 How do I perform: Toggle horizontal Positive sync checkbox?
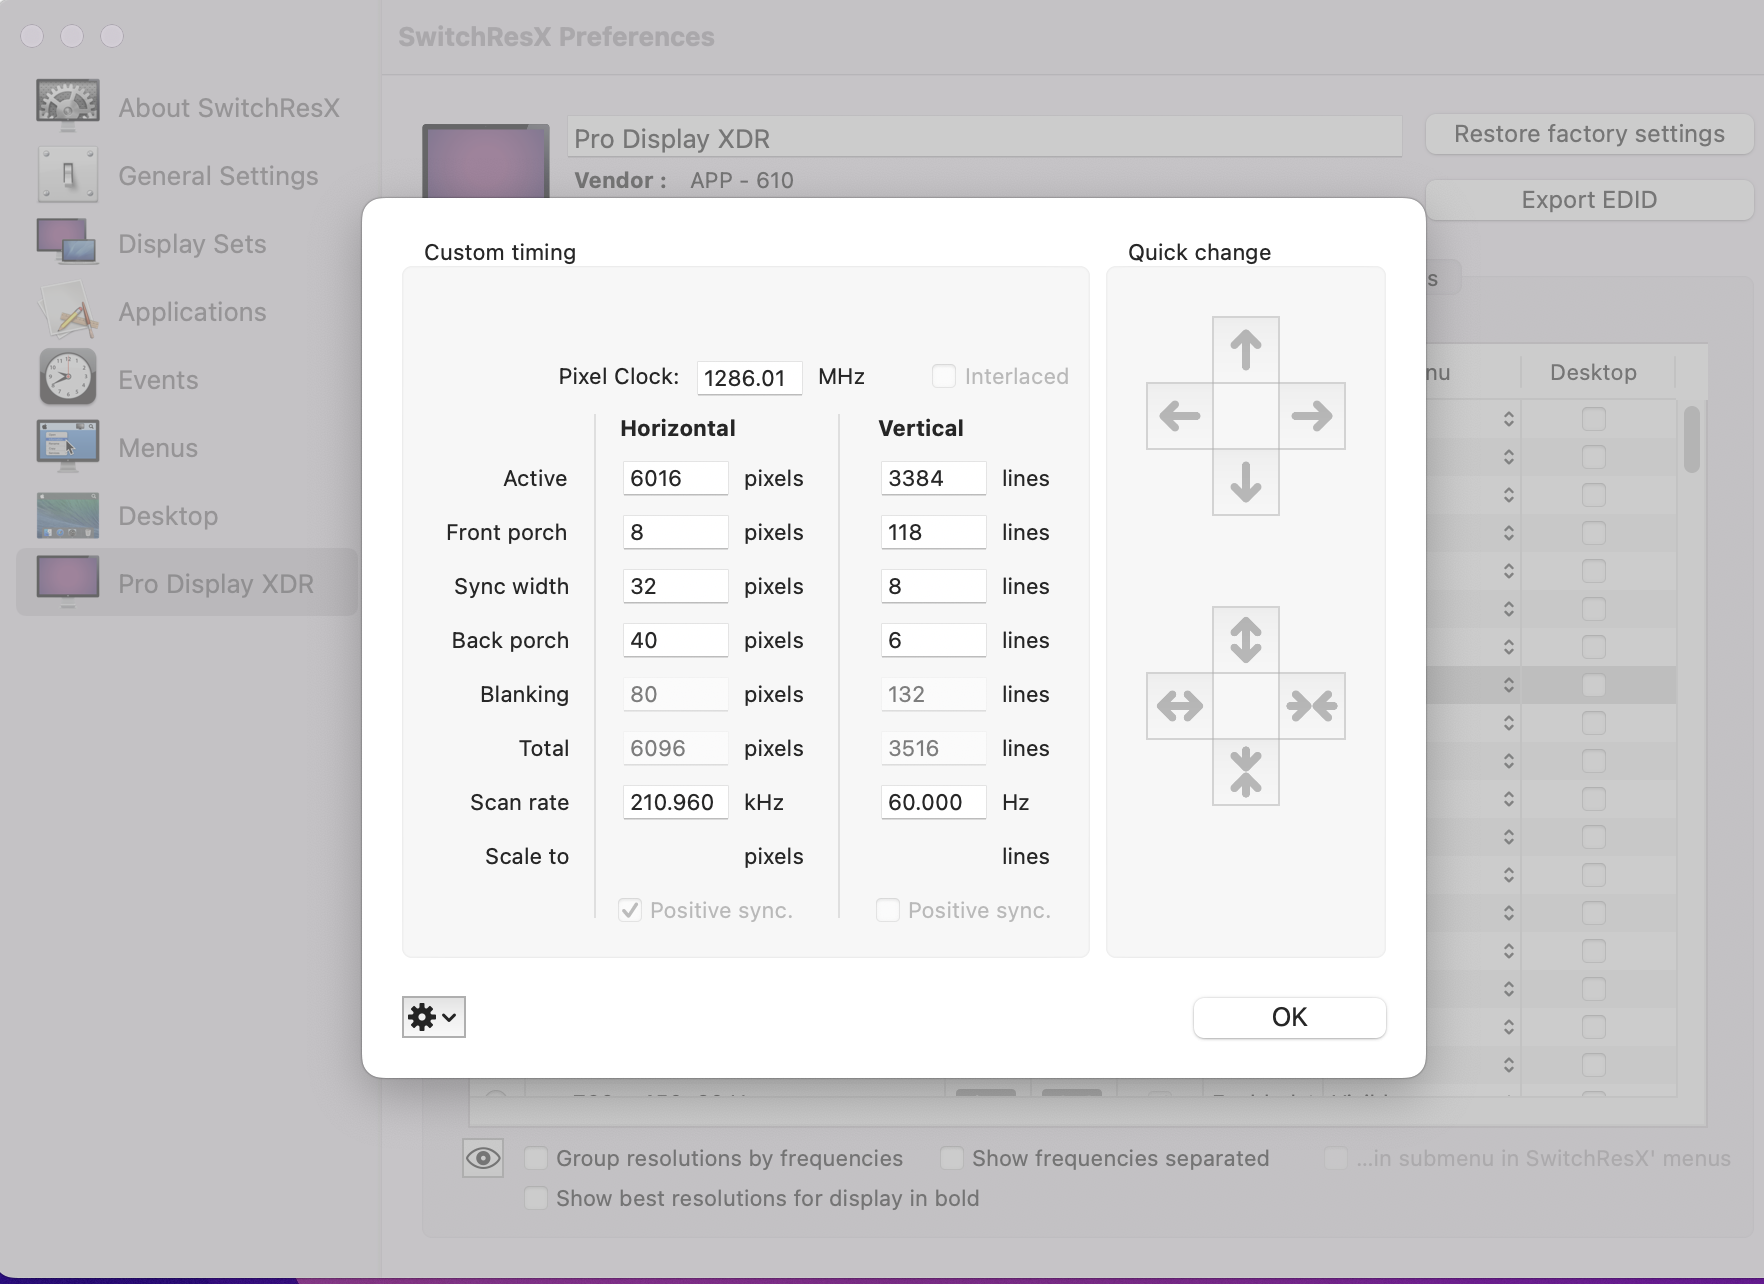pos(630,910)
